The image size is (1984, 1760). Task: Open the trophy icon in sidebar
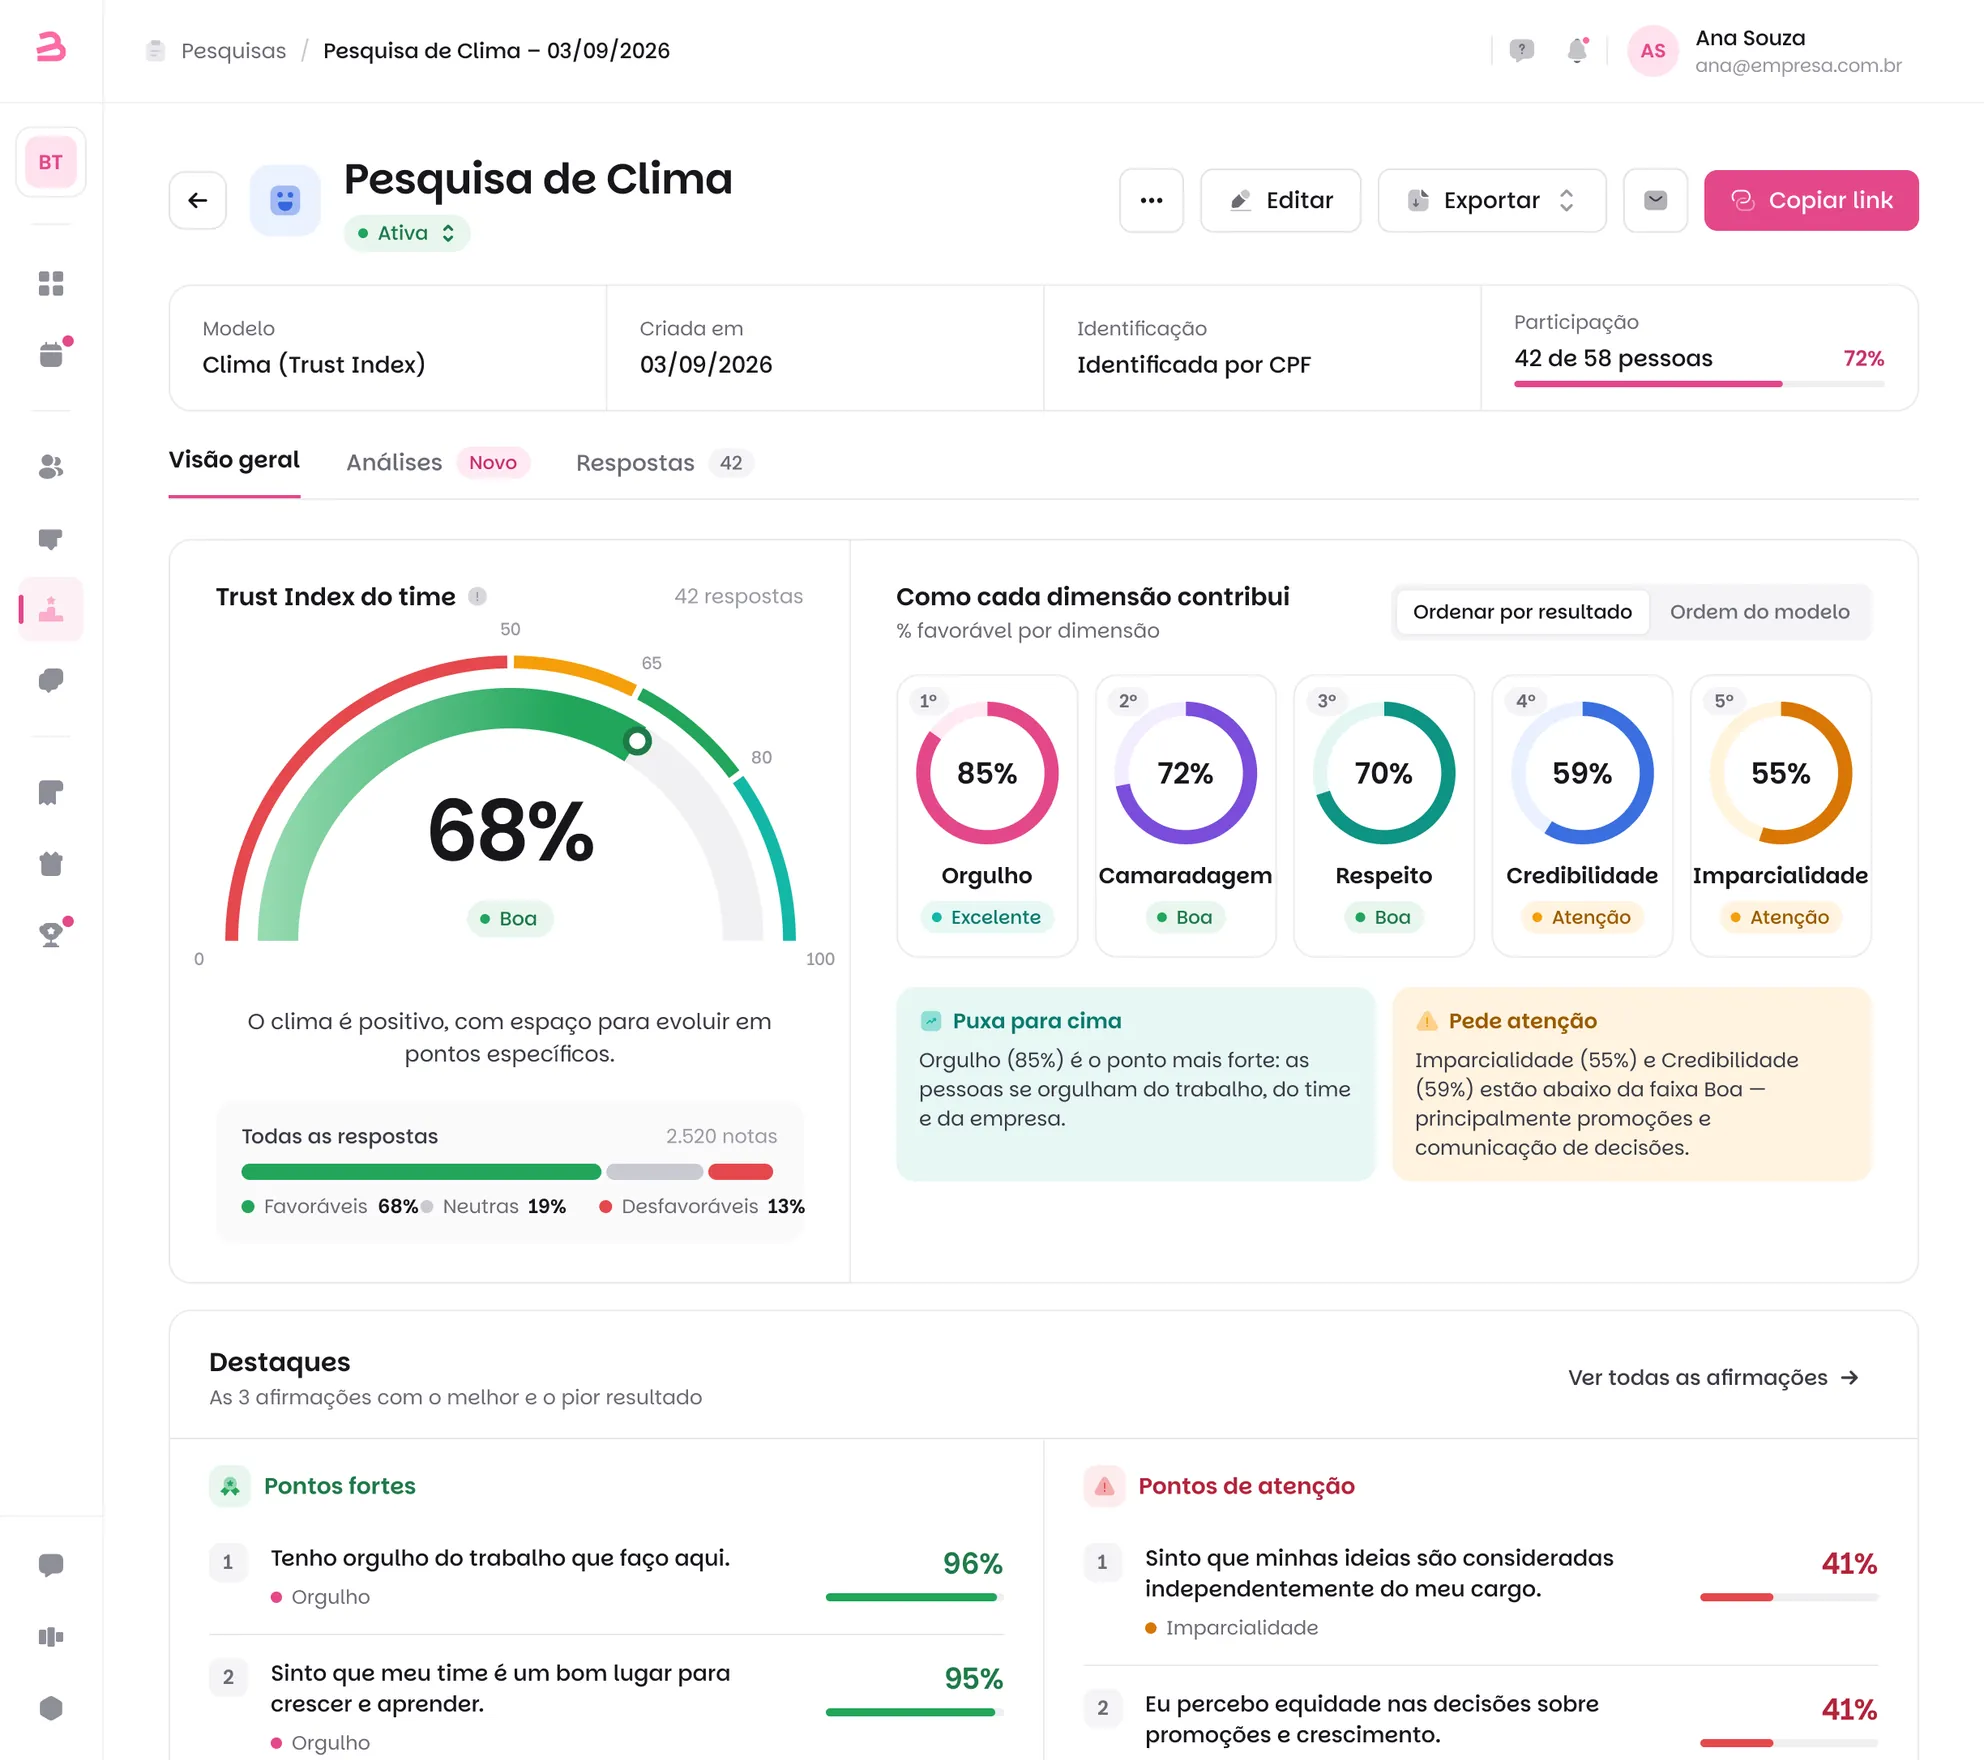click(x=51, y=935)
